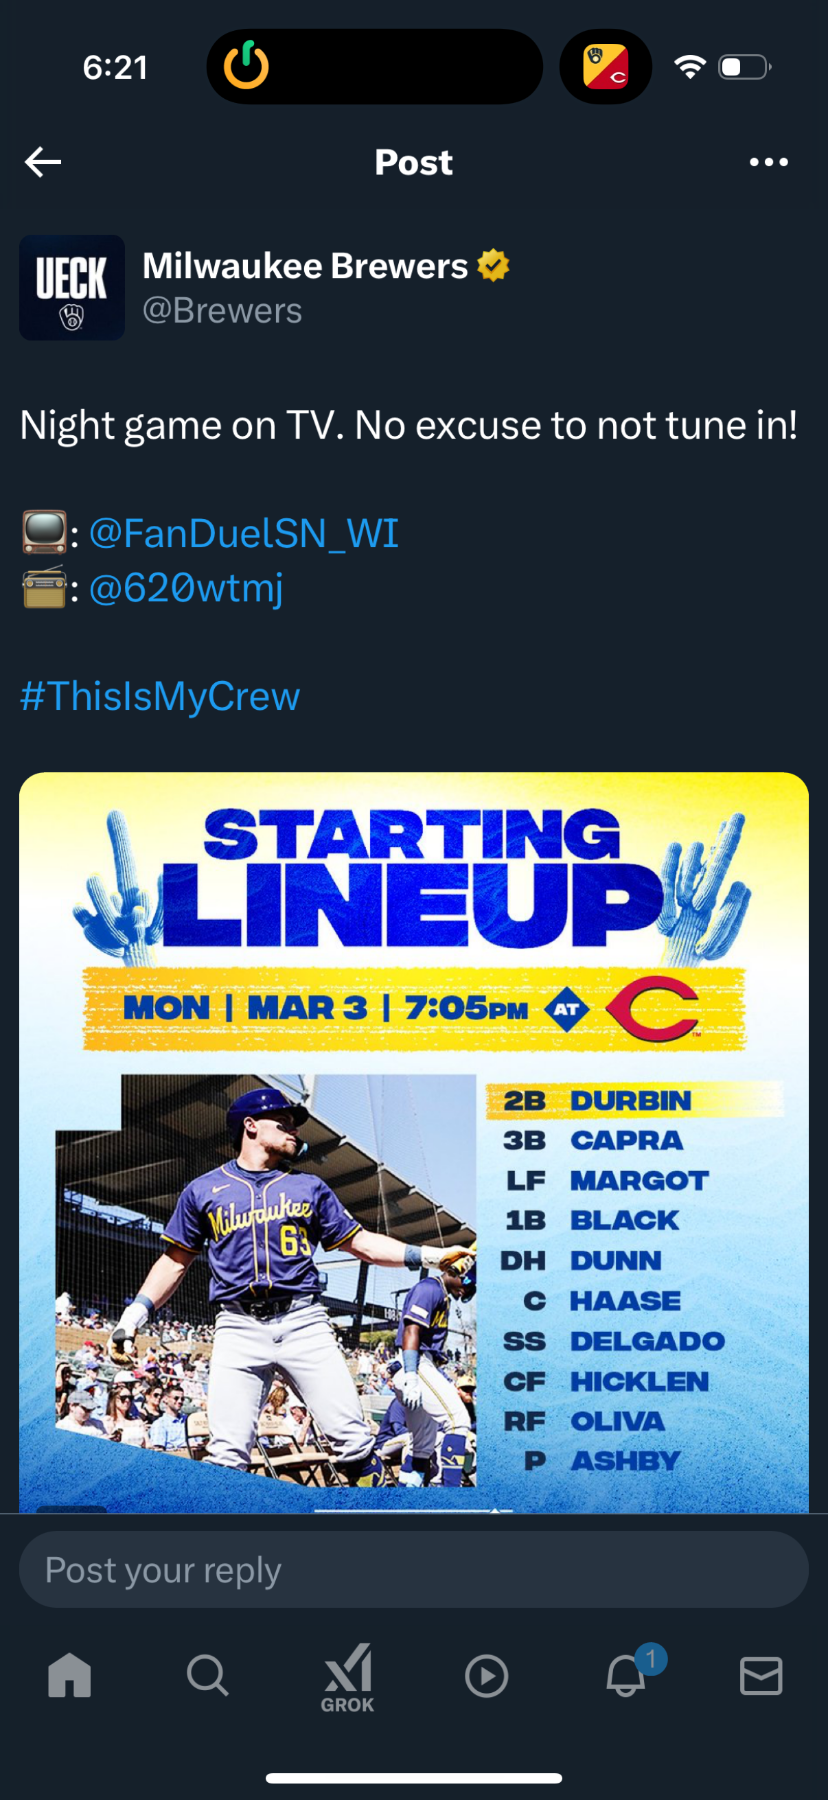Go to the Home tab
The height and width of the screenshot is (1800, 828).
(x=70, y=1675)
